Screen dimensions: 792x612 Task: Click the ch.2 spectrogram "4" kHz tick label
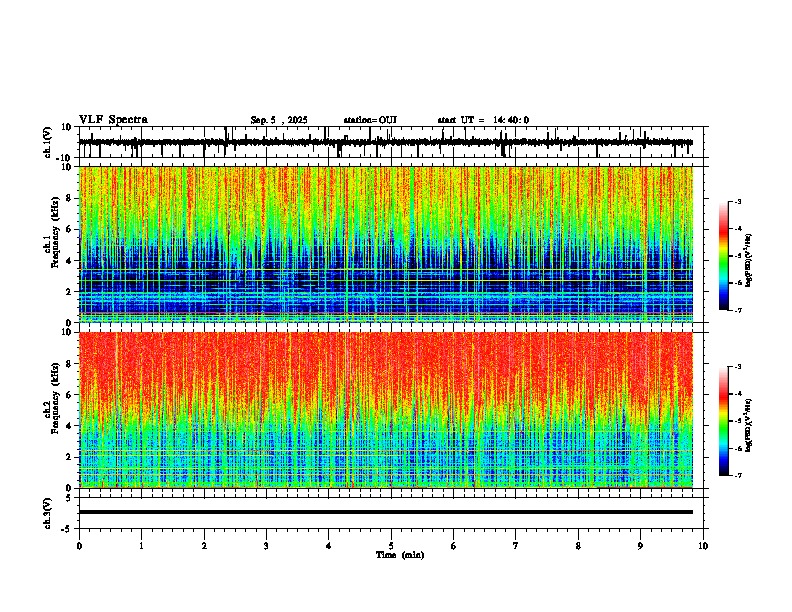click(x=69, y=426)
